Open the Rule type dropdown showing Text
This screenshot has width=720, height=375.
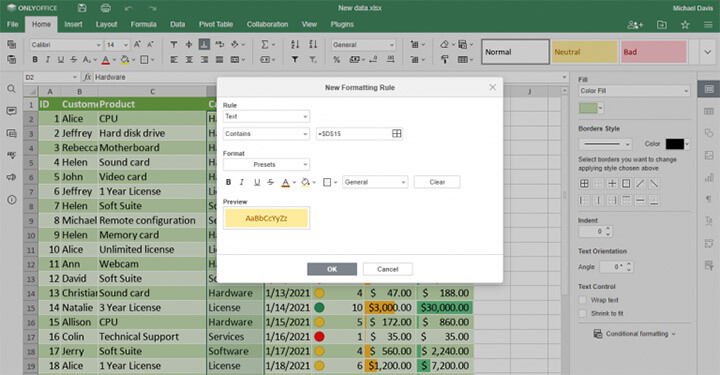coord(266,117)
